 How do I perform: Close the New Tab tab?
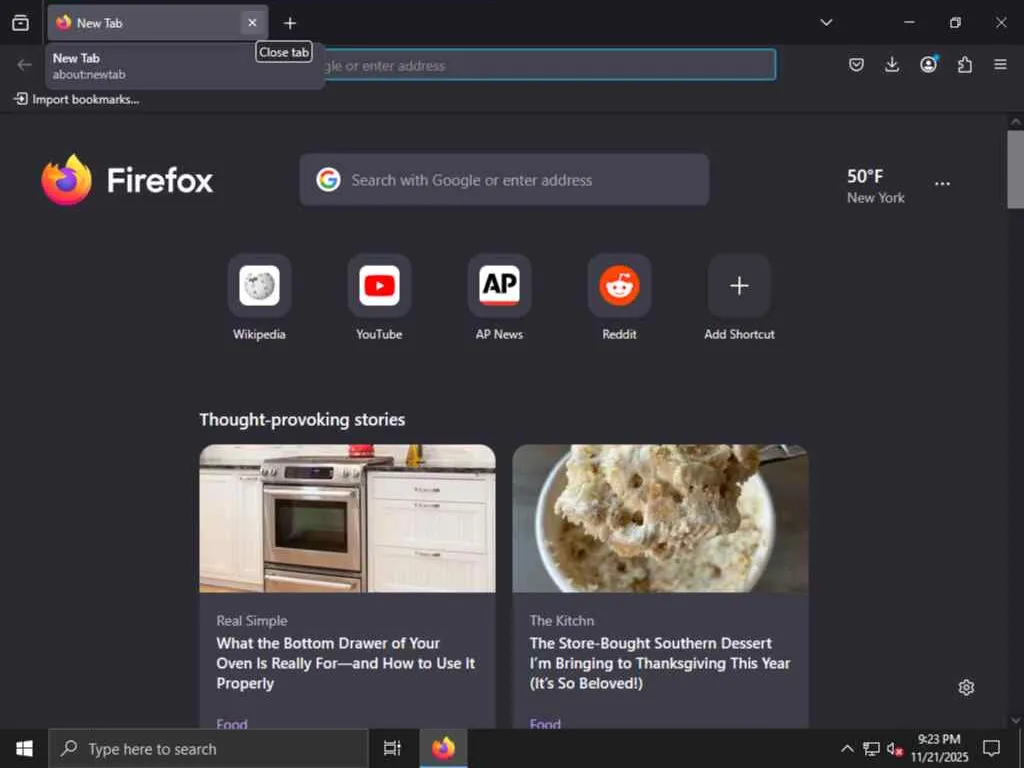[252, 23]
